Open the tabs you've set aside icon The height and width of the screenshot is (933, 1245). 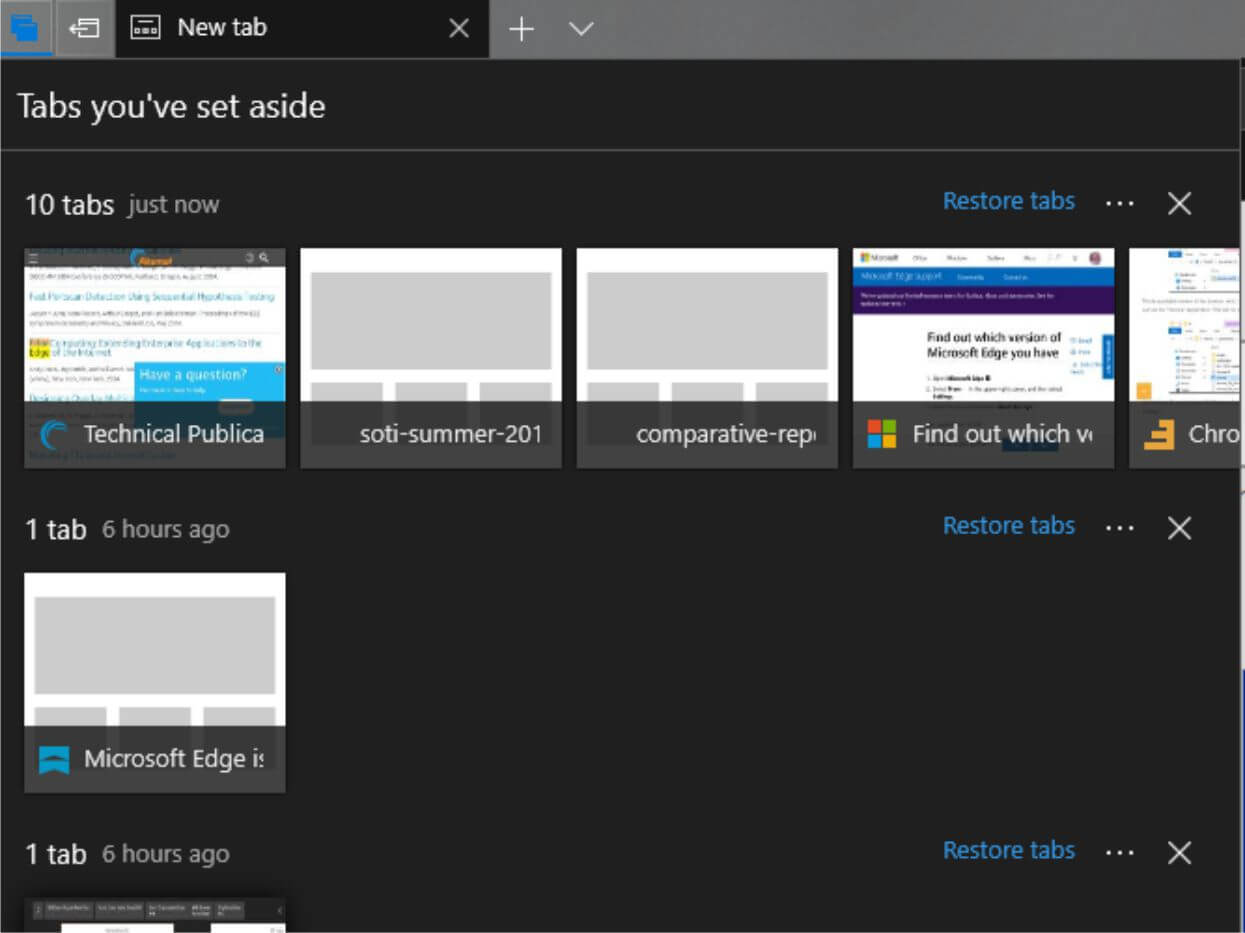26,28
